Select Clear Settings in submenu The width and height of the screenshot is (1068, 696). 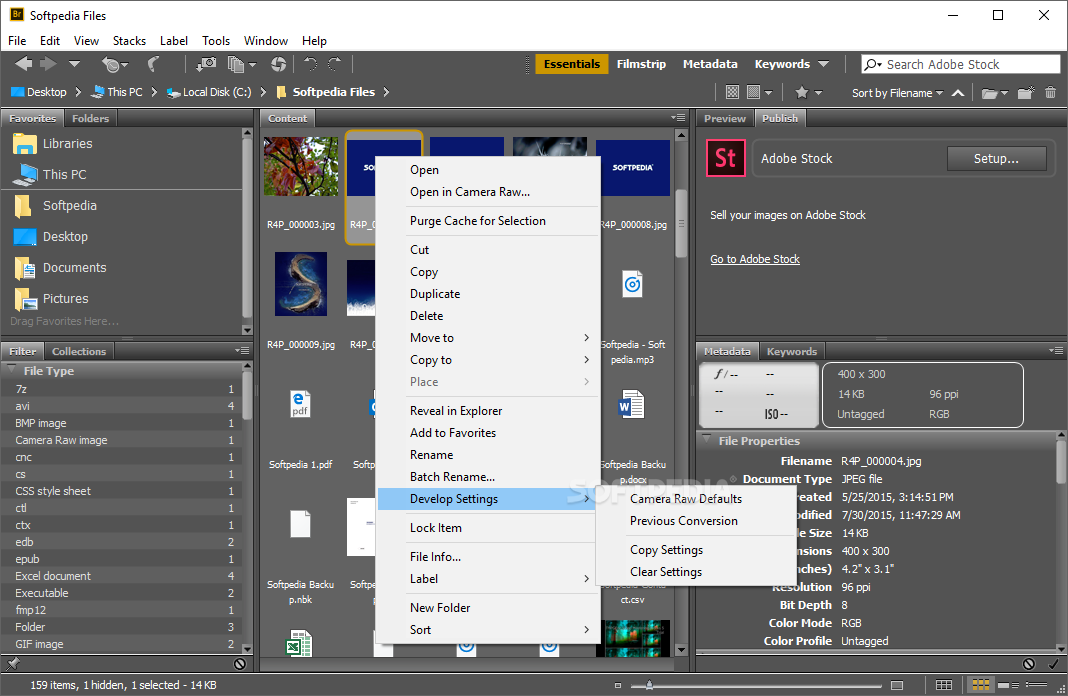click(665, 572)
